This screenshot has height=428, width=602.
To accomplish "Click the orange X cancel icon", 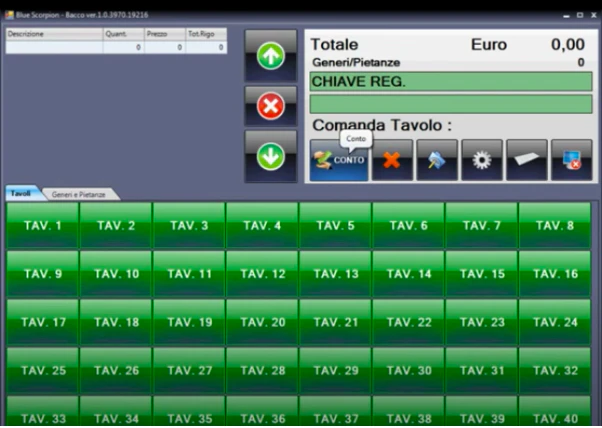I will click(x=392, y=160).
